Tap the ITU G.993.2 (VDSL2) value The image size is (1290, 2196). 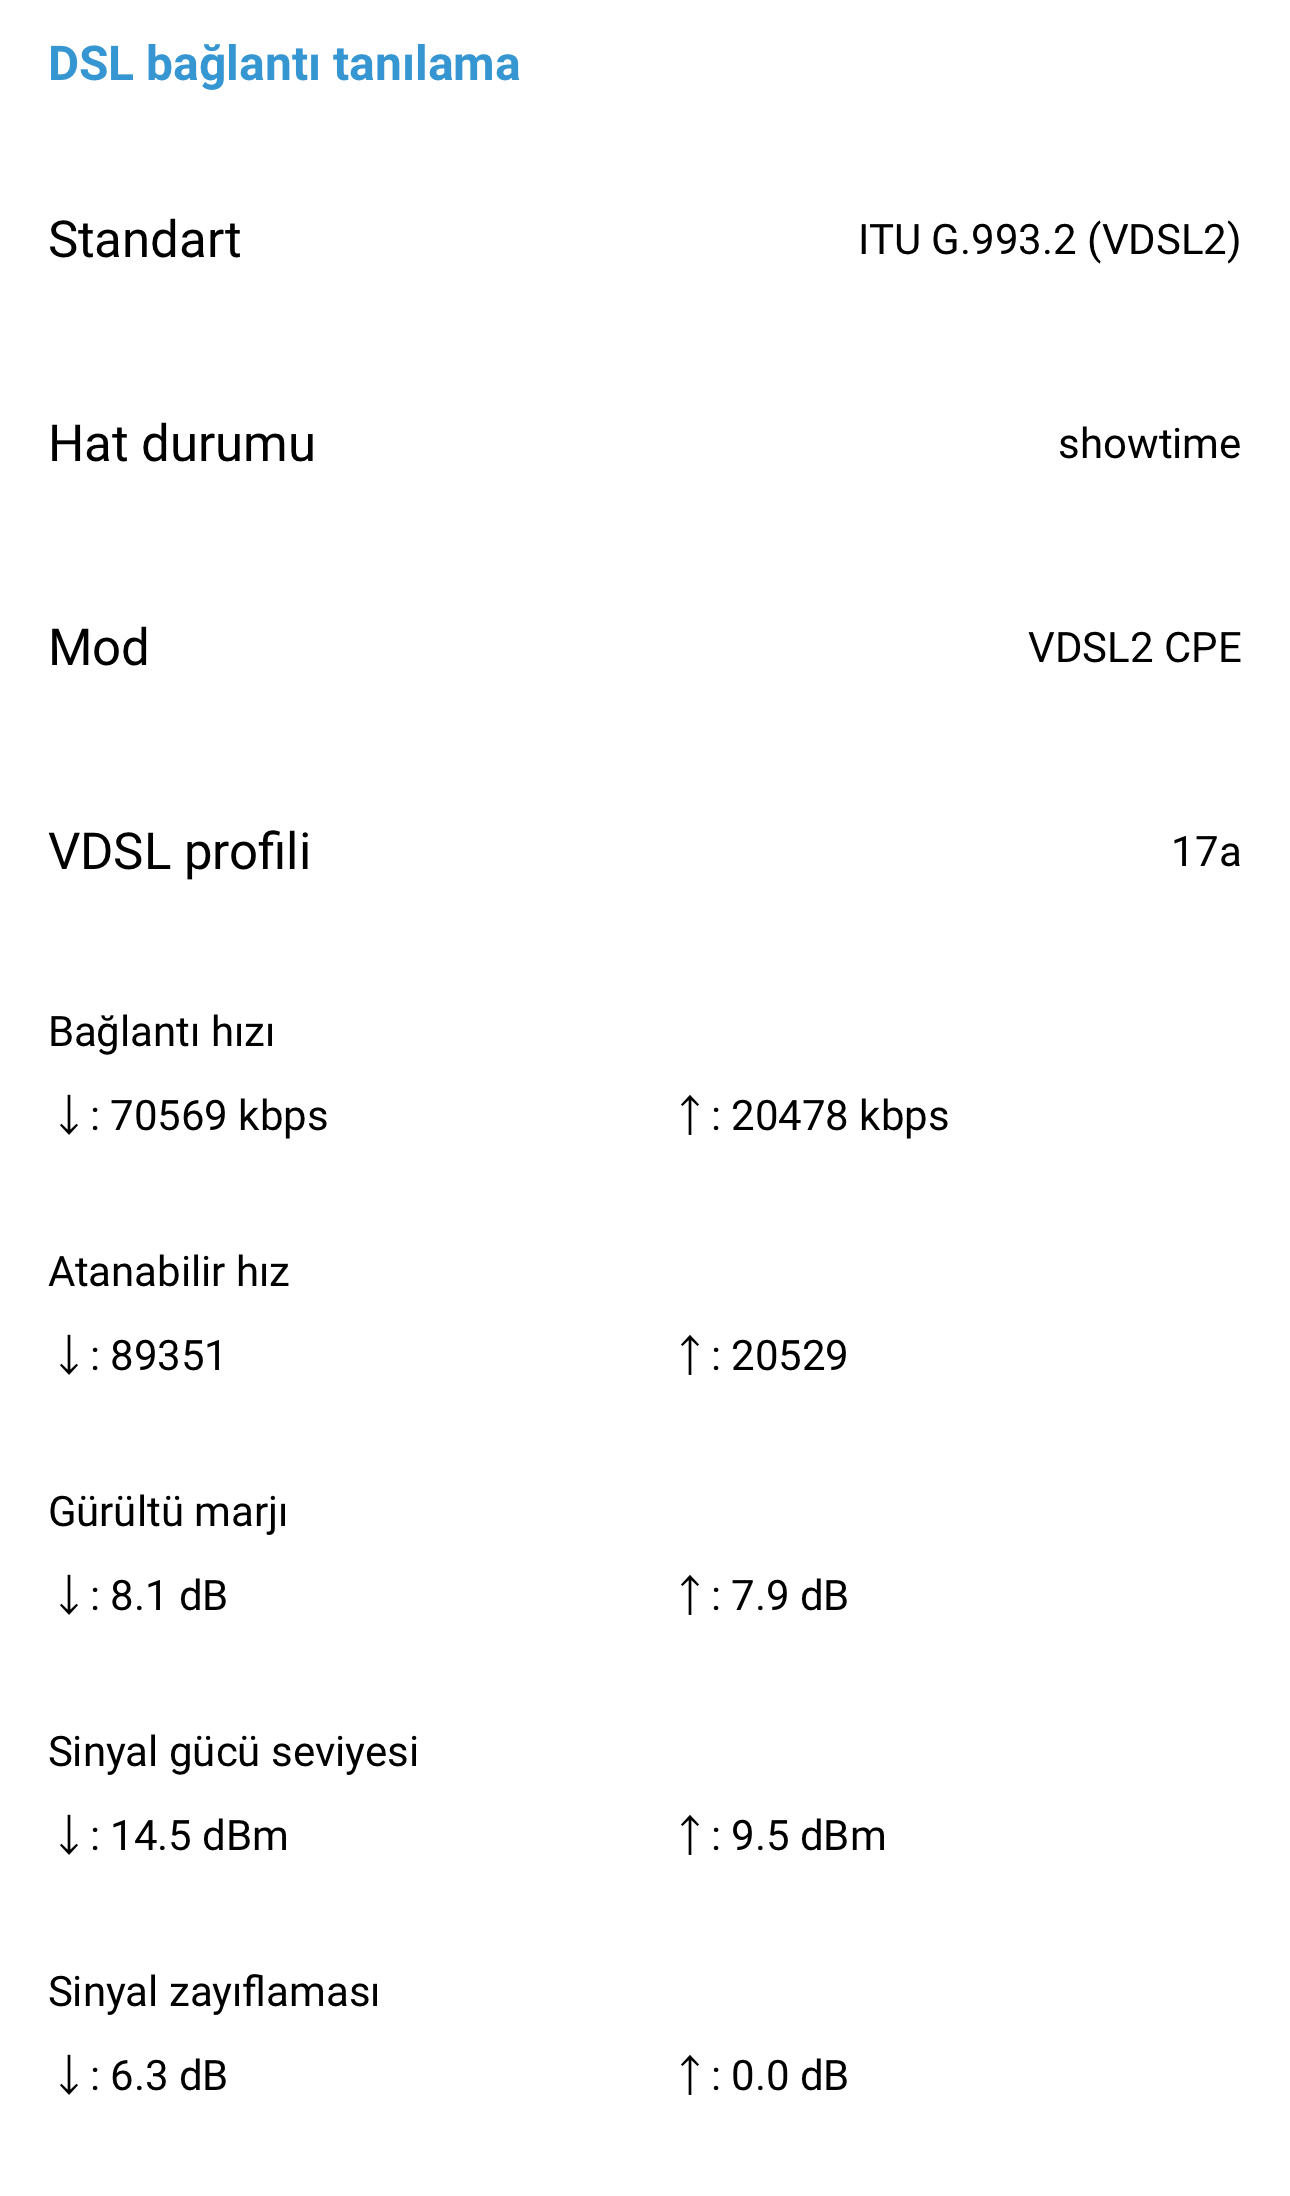coord(1049,240)
